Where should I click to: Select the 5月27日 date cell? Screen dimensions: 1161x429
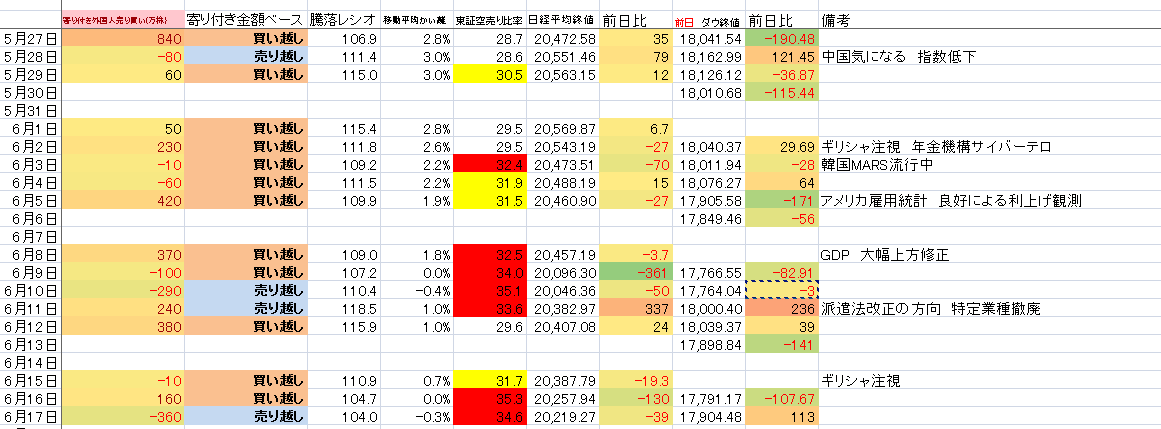pyautogui.click(x=30, y=38)
